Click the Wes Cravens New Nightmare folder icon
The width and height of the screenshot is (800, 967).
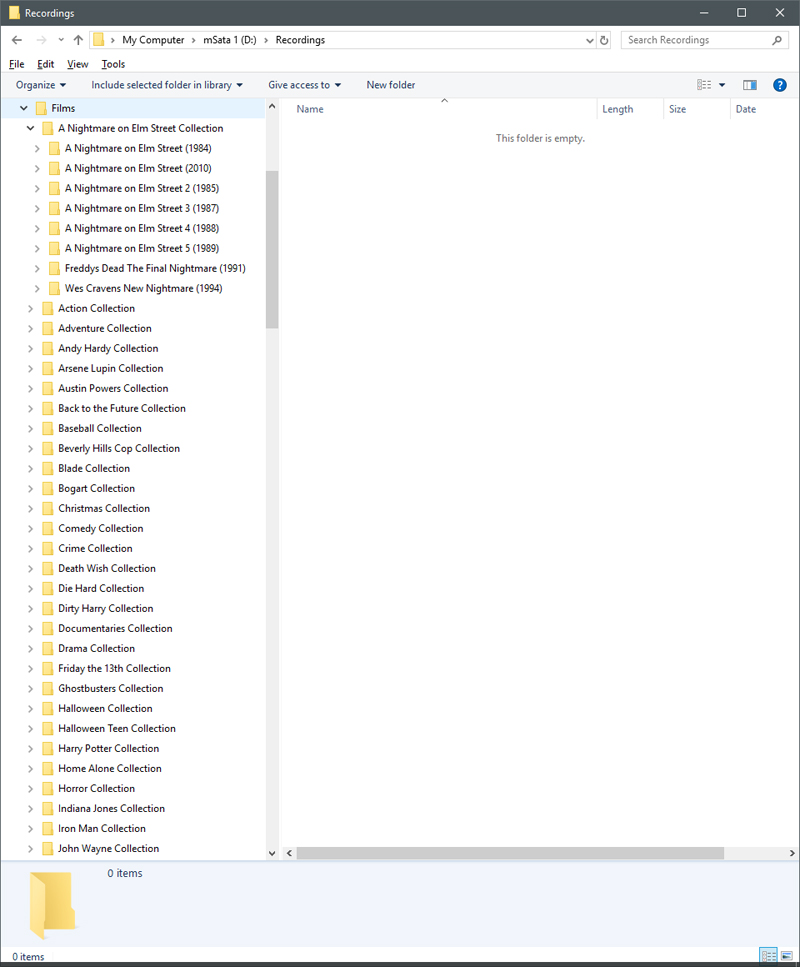tap(54, 289)
